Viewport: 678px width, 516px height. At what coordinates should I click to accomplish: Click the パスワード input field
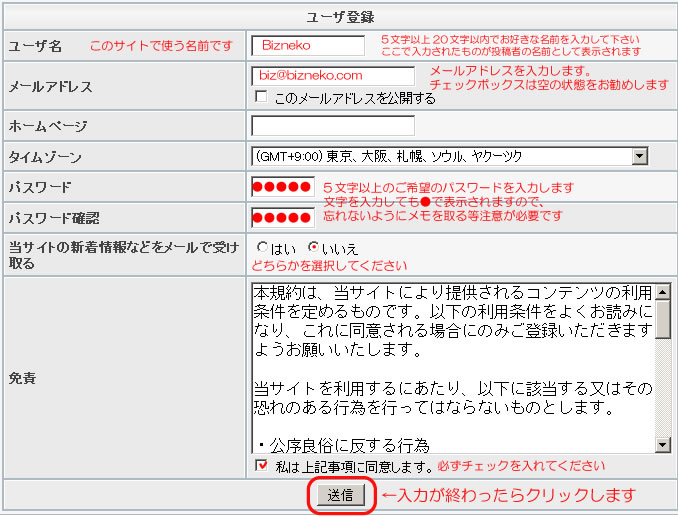click(283, 187)
